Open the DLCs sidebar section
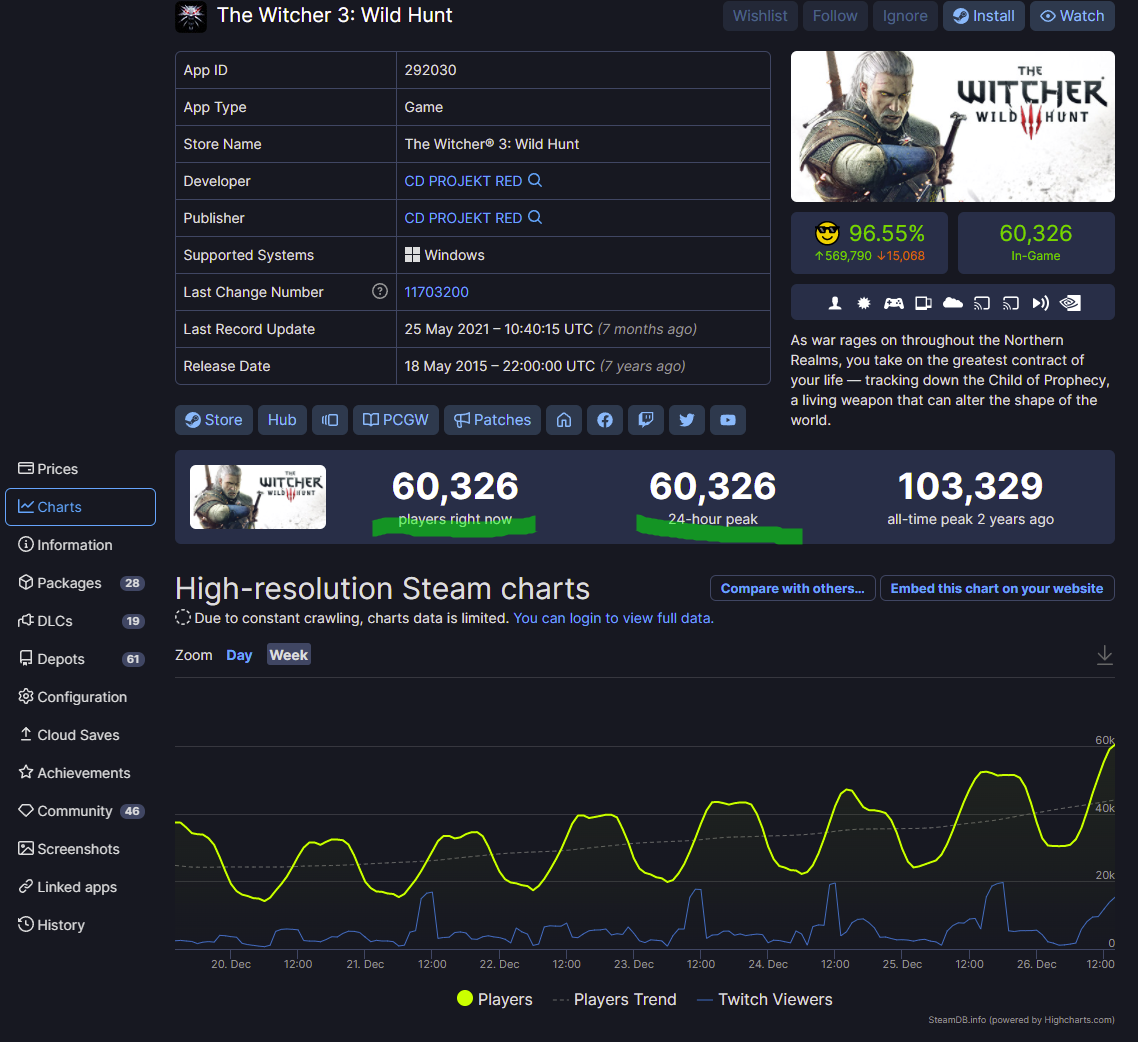Image resolution: width=1138 pixels, height=1042 pixels. click(81, 621)
